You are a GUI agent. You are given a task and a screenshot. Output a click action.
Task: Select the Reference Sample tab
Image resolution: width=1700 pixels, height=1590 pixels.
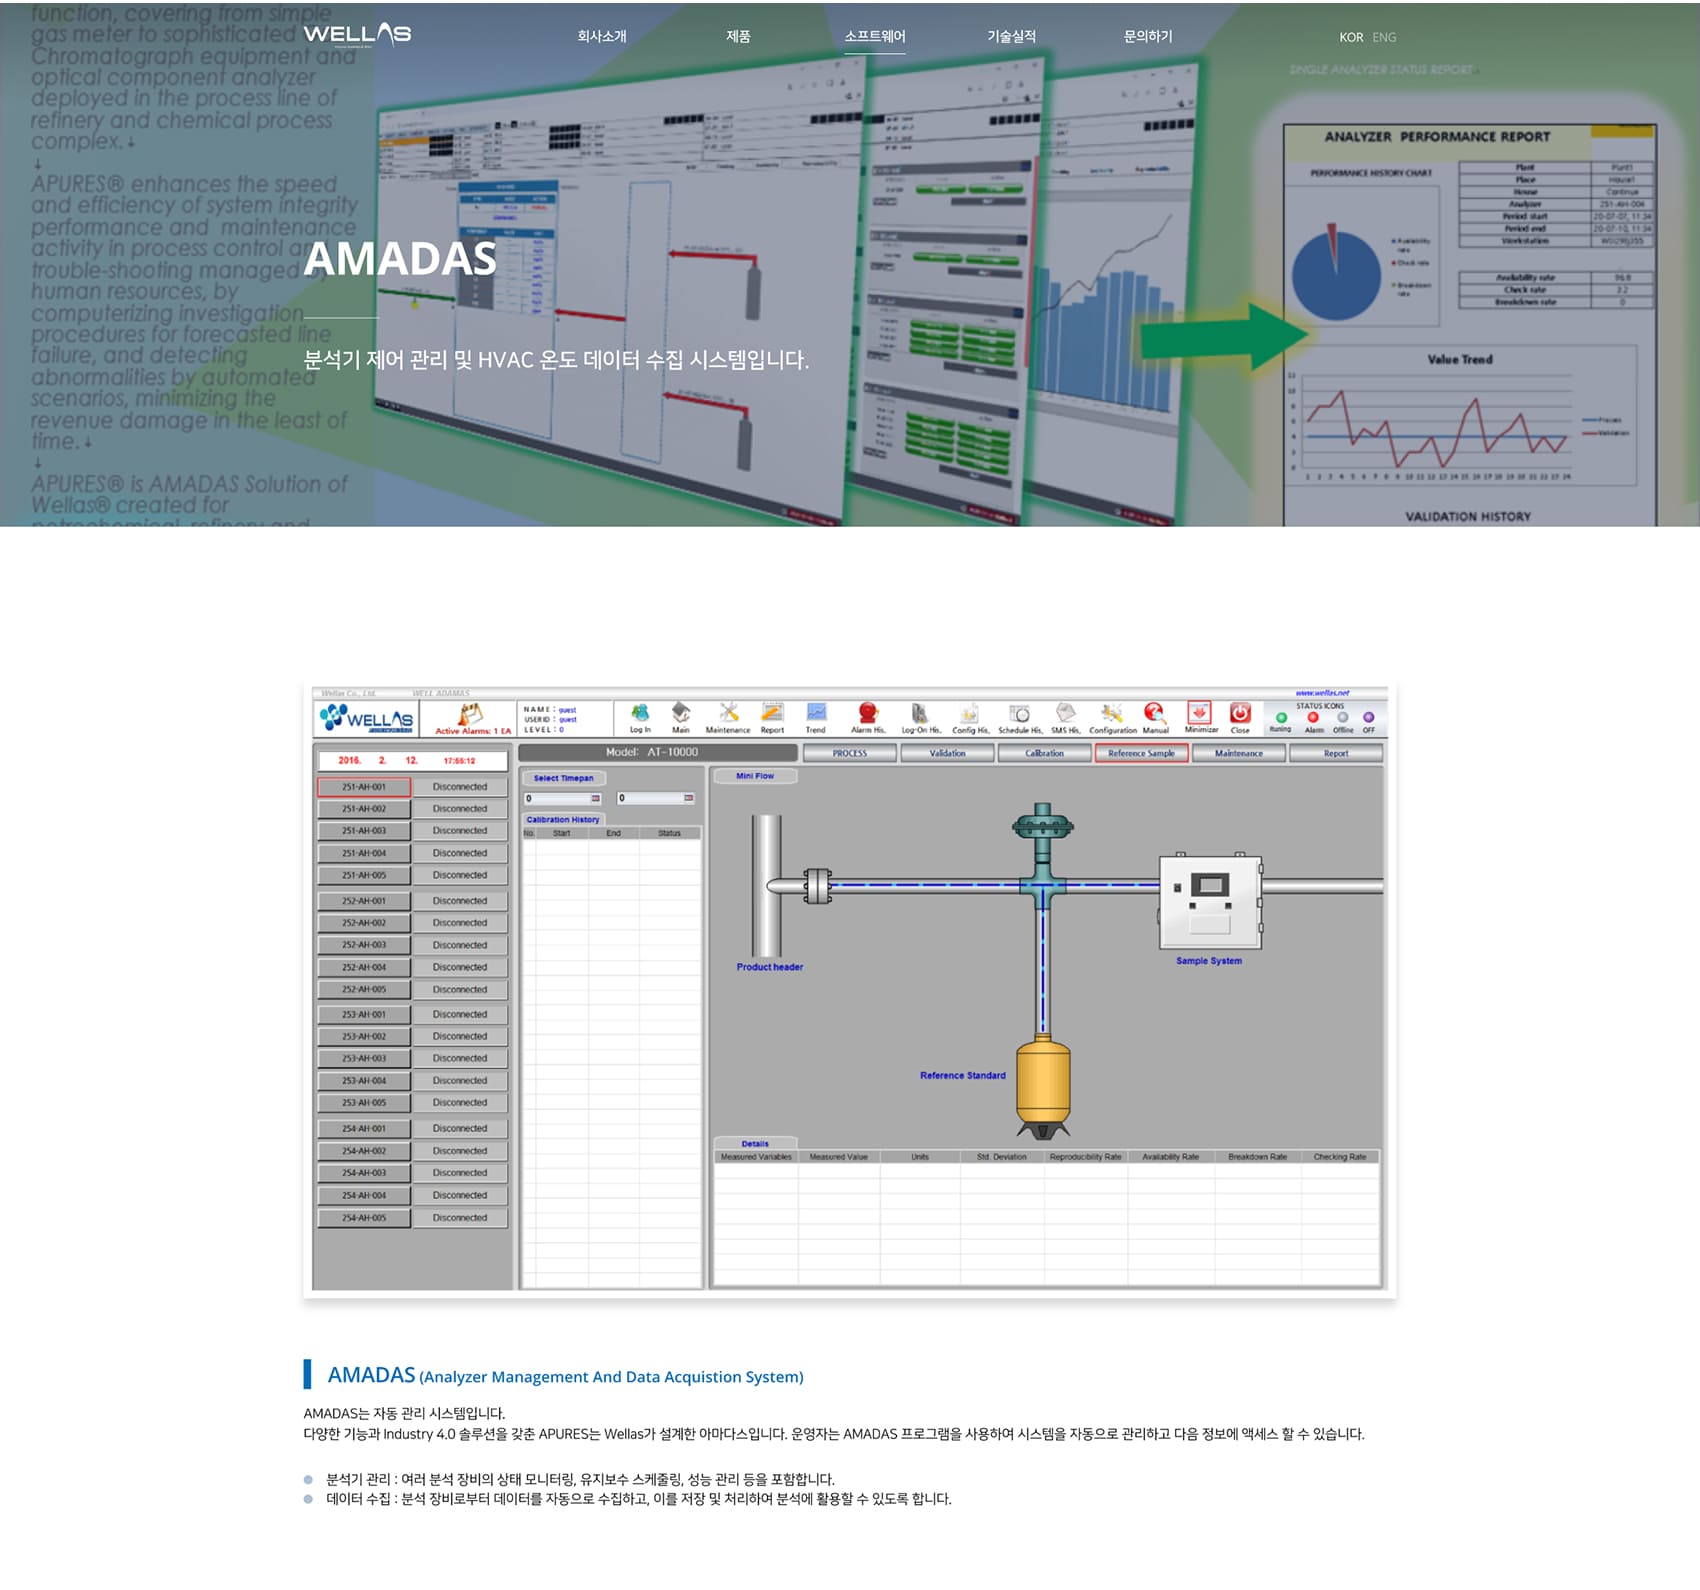coord(1141,753)
